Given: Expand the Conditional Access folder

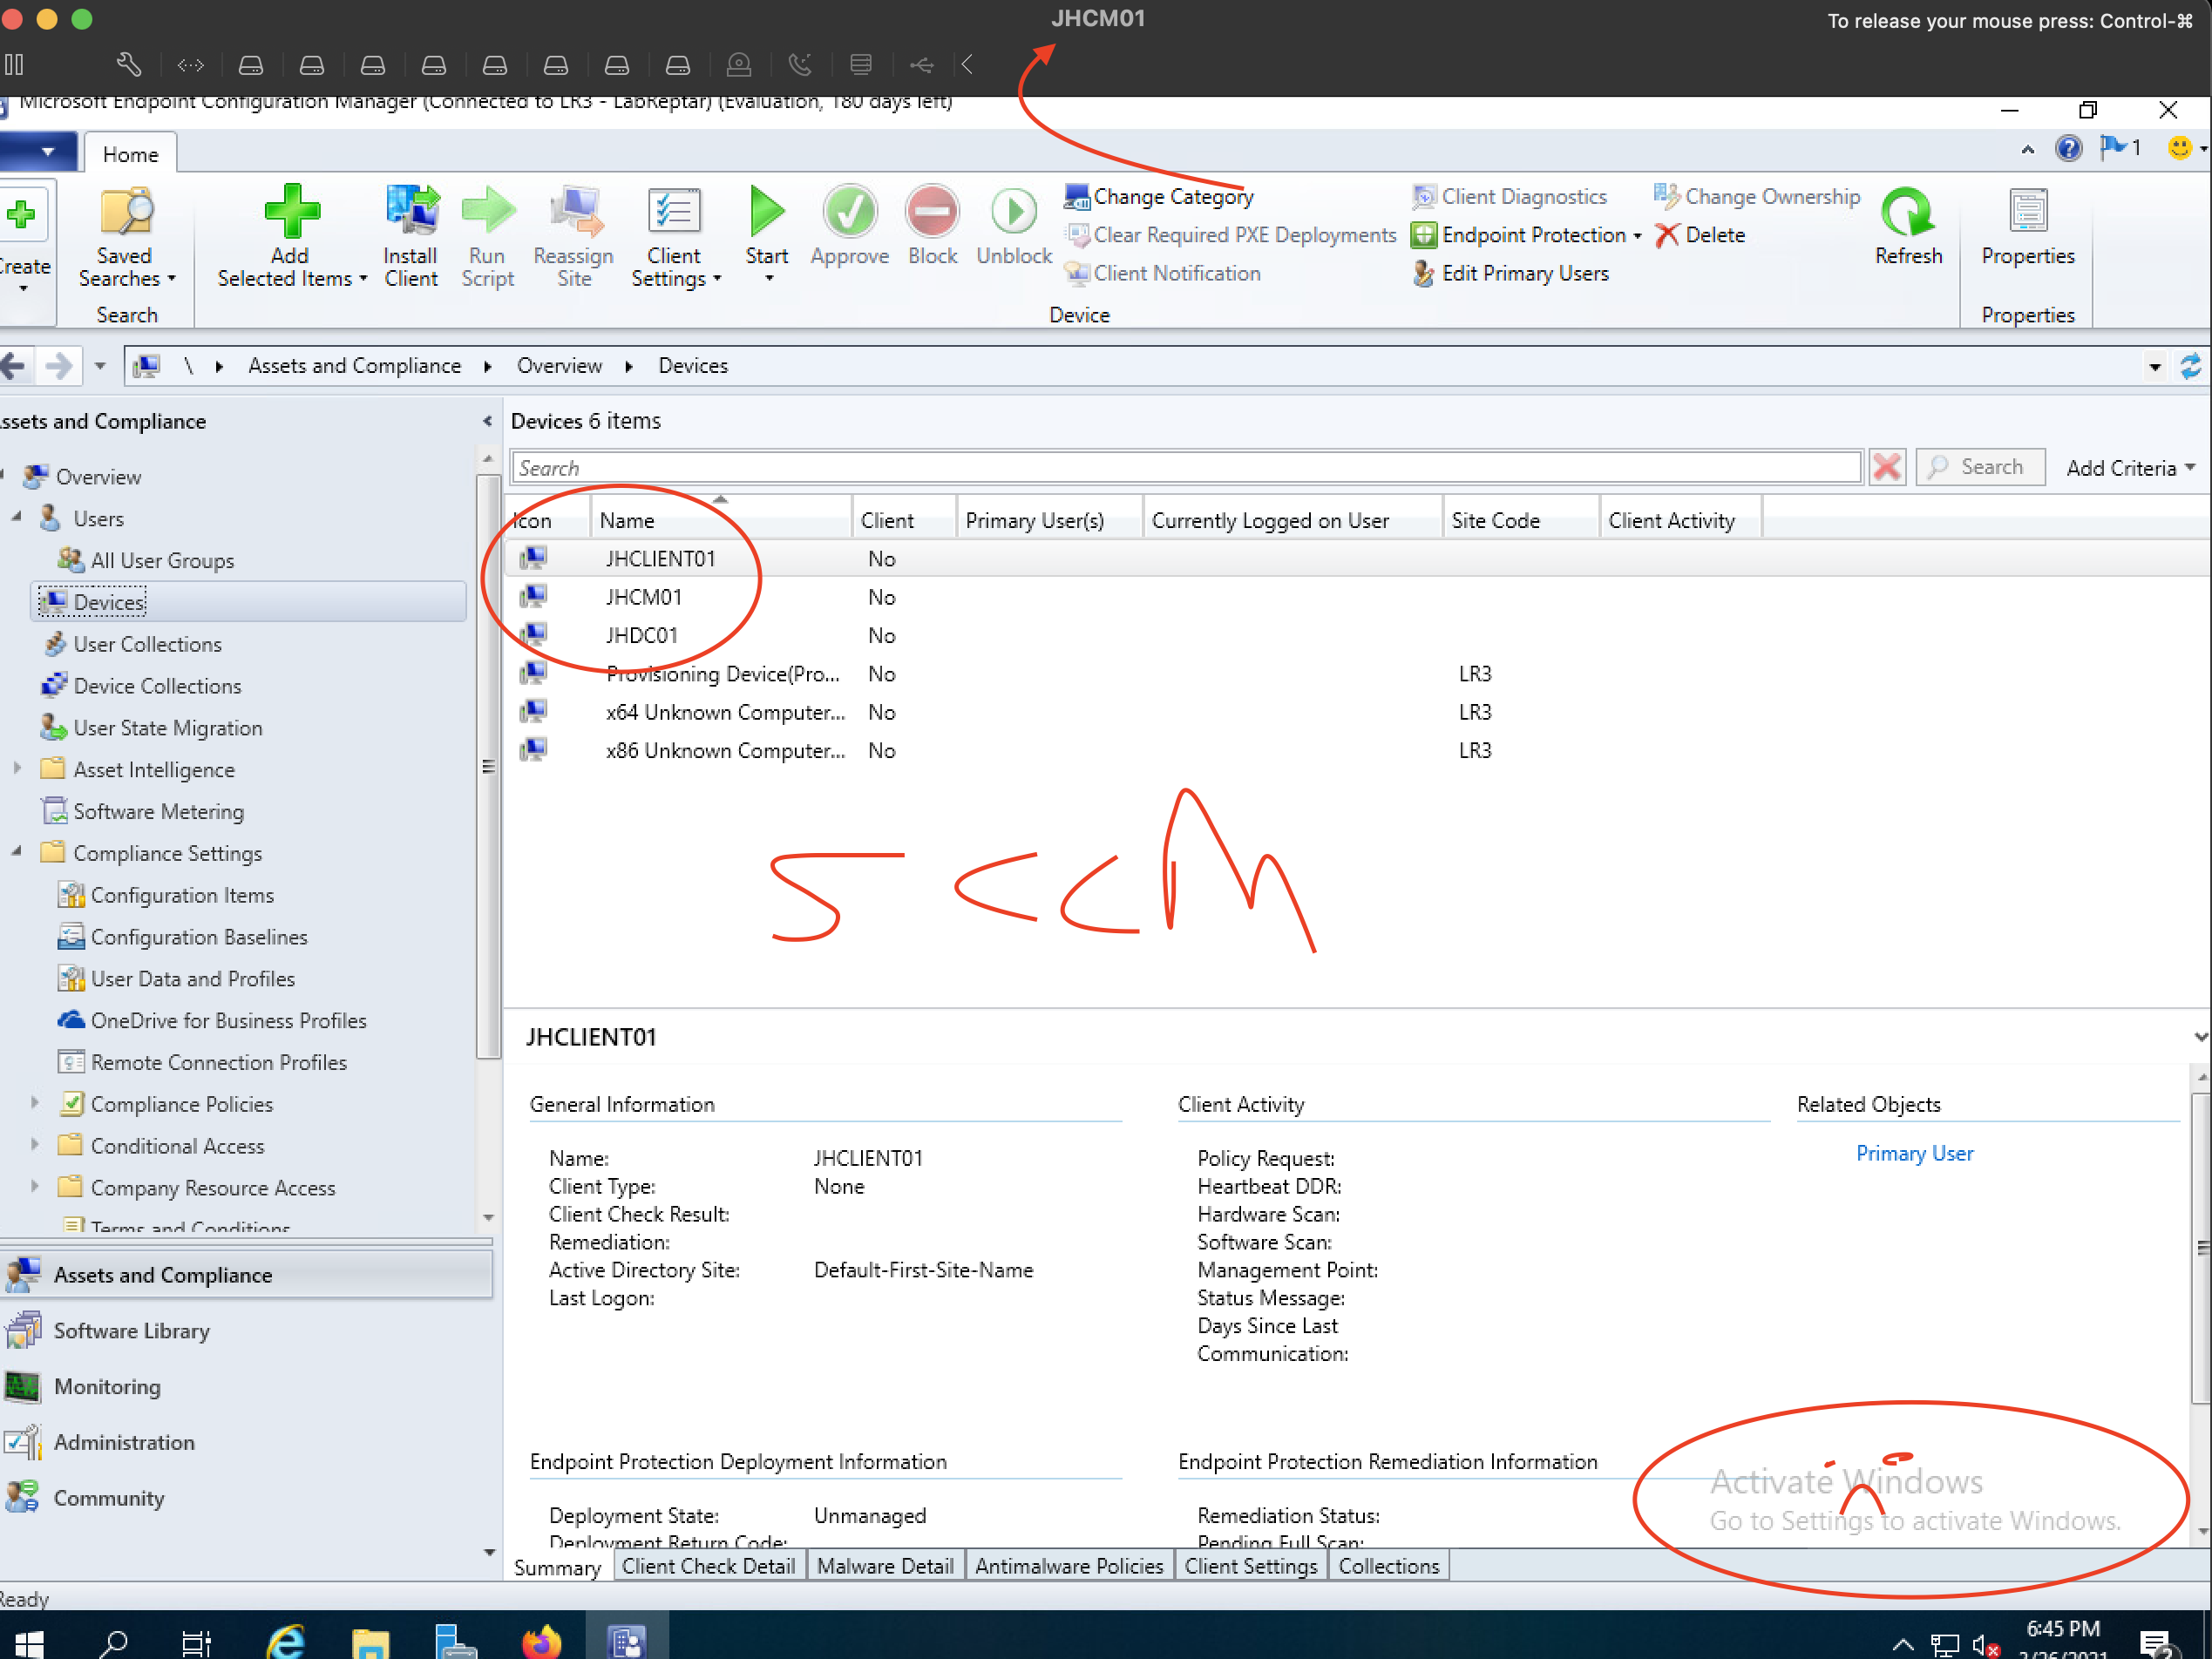Looking at the screenshot, I should click(34, 1144).
